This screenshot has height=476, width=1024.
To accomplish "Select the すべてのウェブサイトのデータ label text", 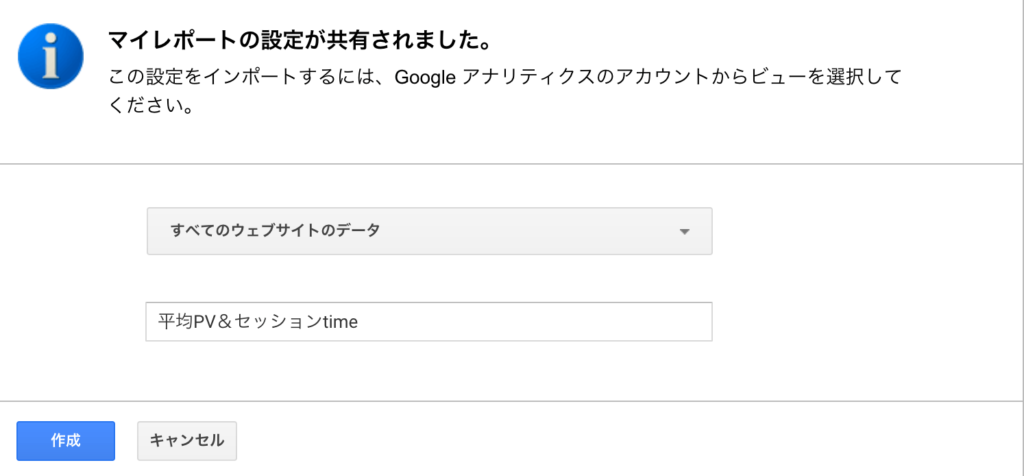I will (275, 230).
